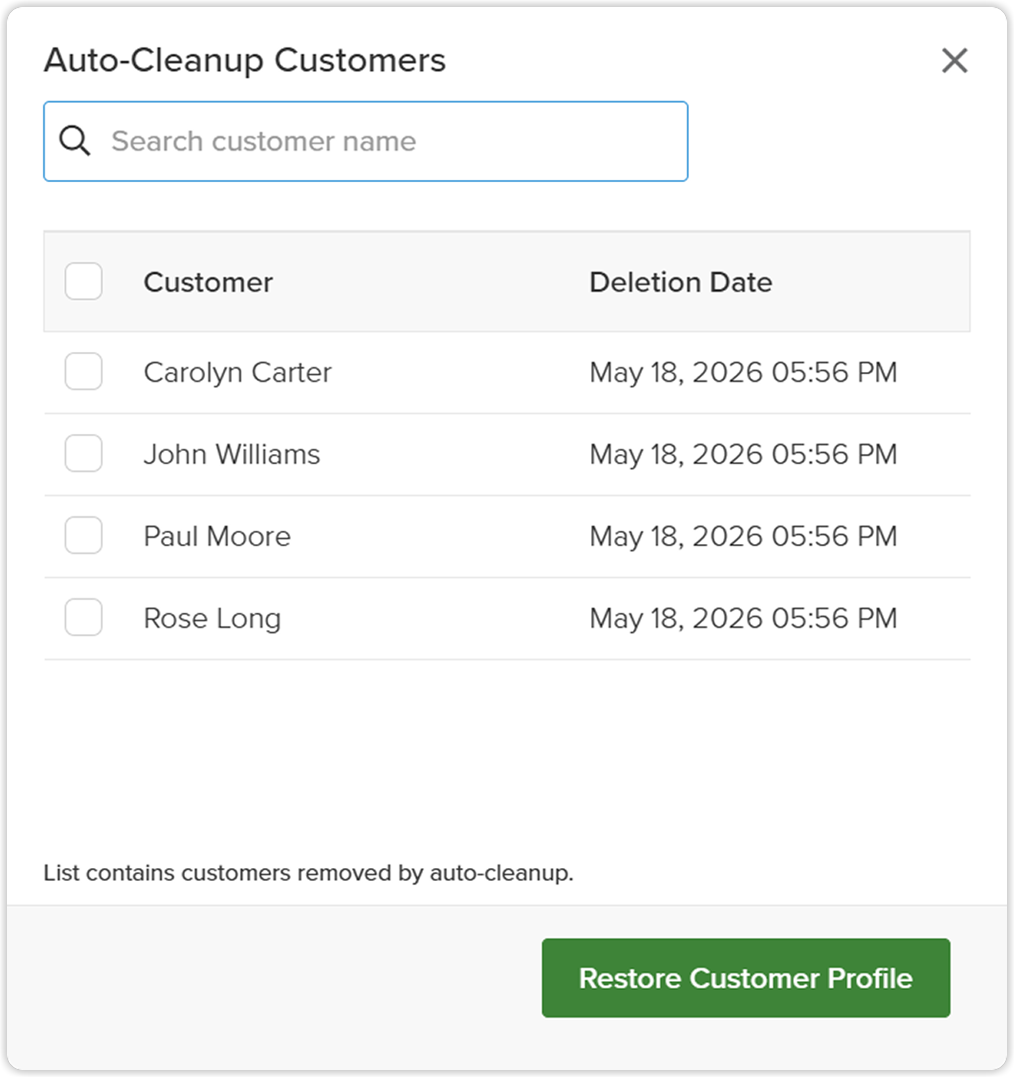Click the Restore Customer Profile button
This screenshot has width=1015, height=1078.
coord(746,978)
